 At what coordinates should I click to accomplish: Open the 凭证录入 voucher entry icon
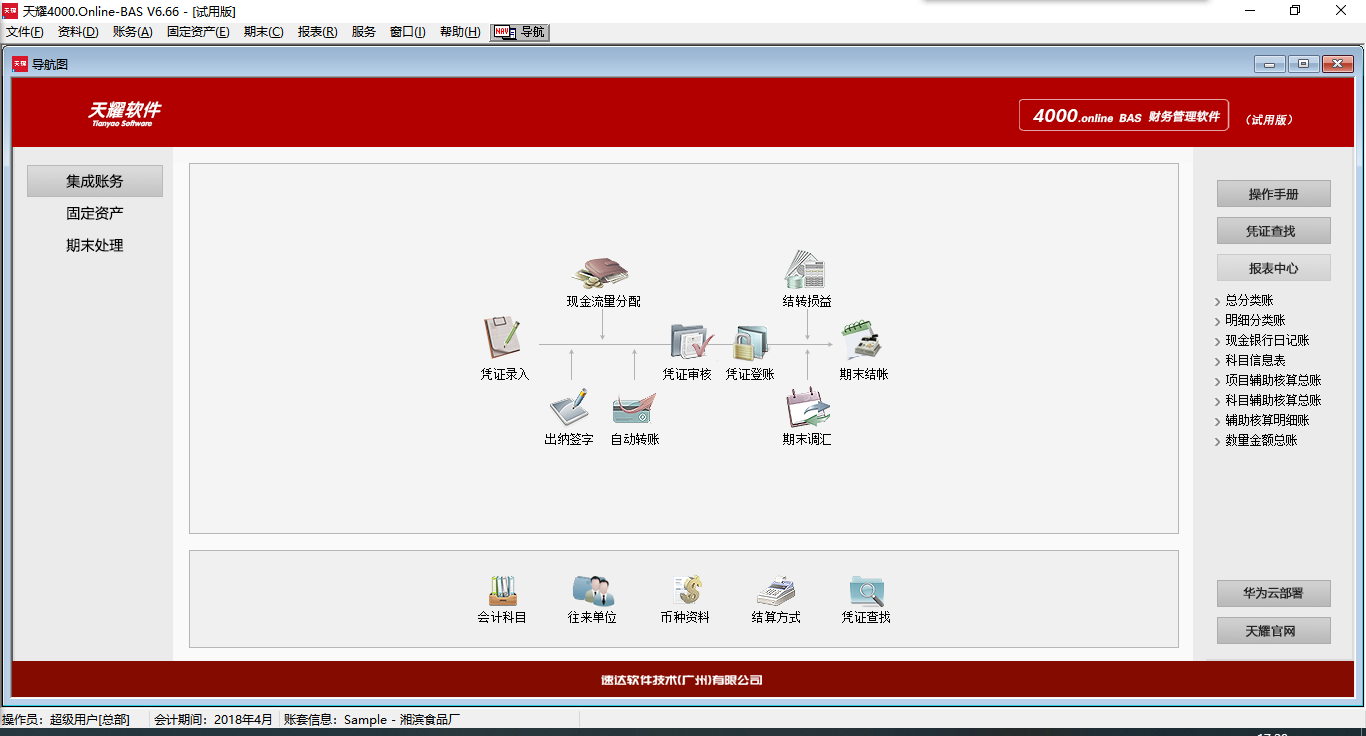503,338
